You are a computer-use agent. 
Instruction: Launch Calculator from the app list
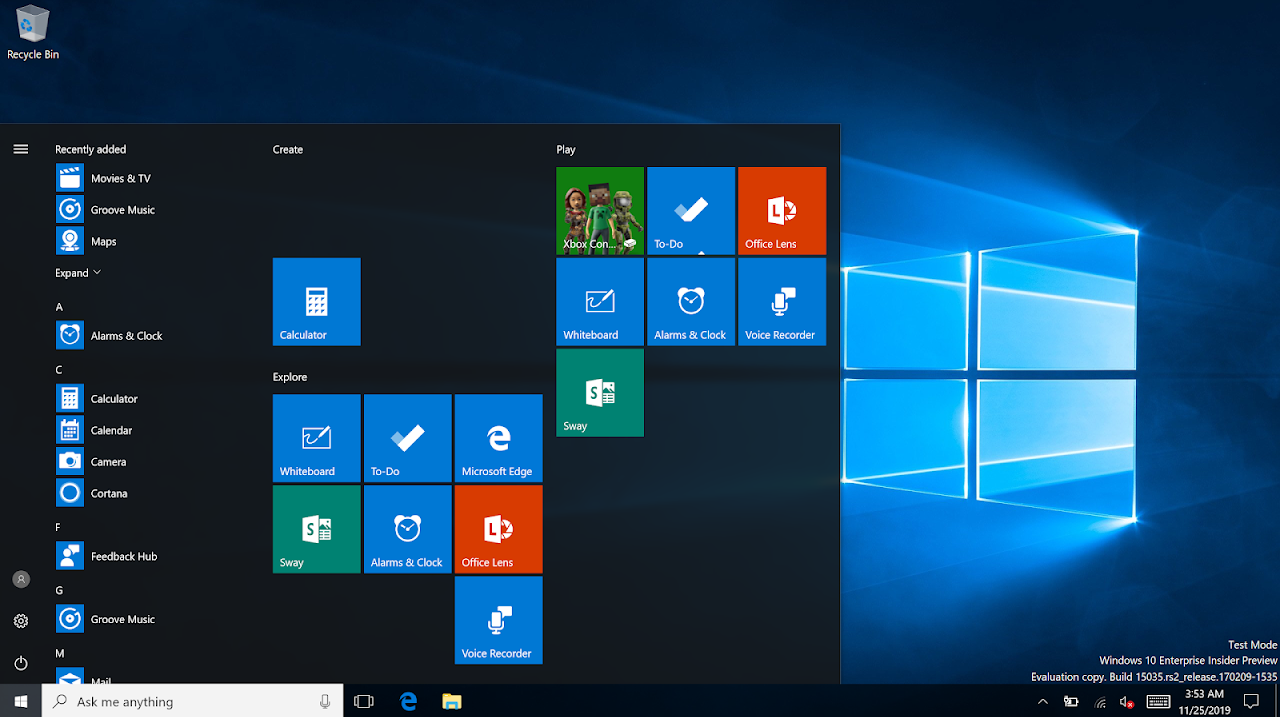[x=146, y=398]
